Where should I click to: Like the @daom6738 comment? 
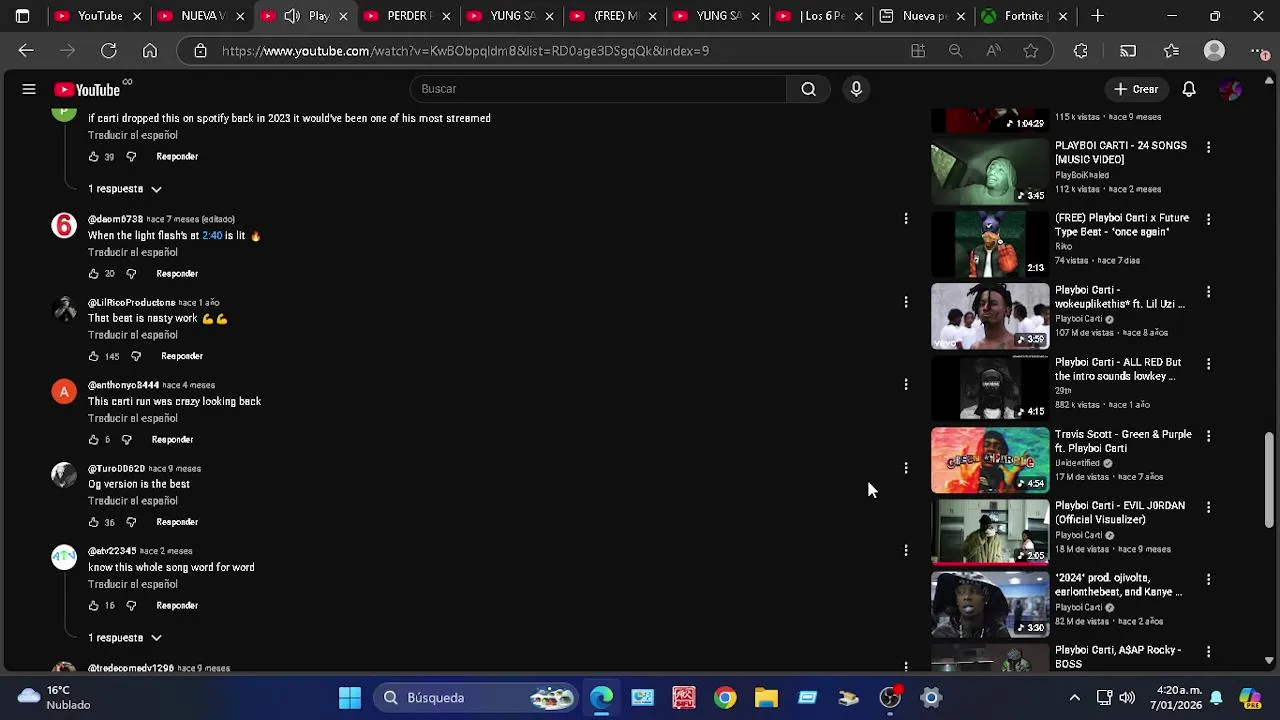93,273
